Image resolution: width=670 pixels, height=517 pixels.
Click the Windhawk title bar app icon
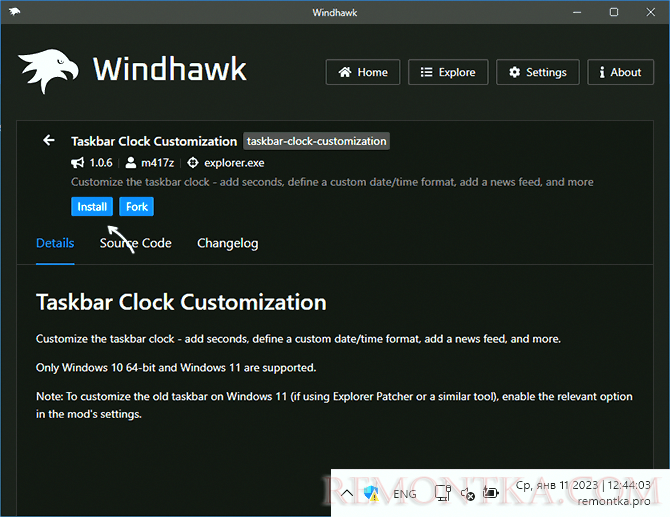pos(15,12)
